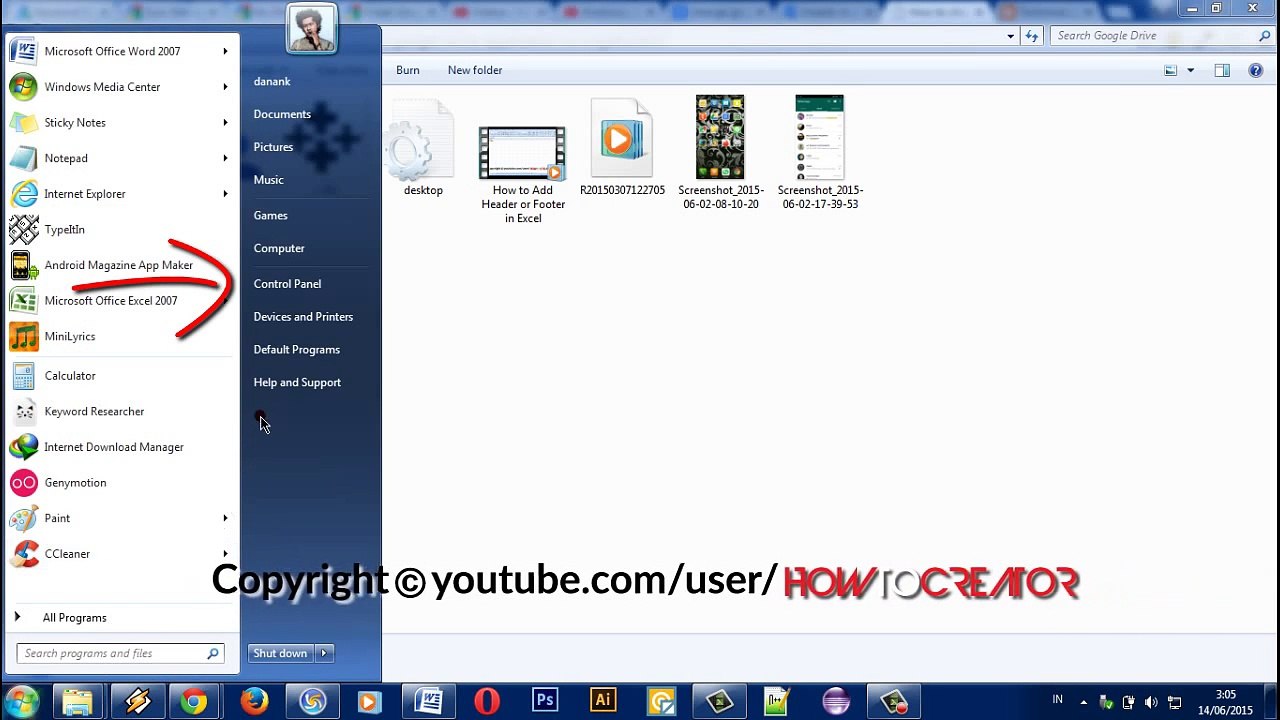Open Sticky Notes program
The image size is (1280, 720).
point(75,123)
